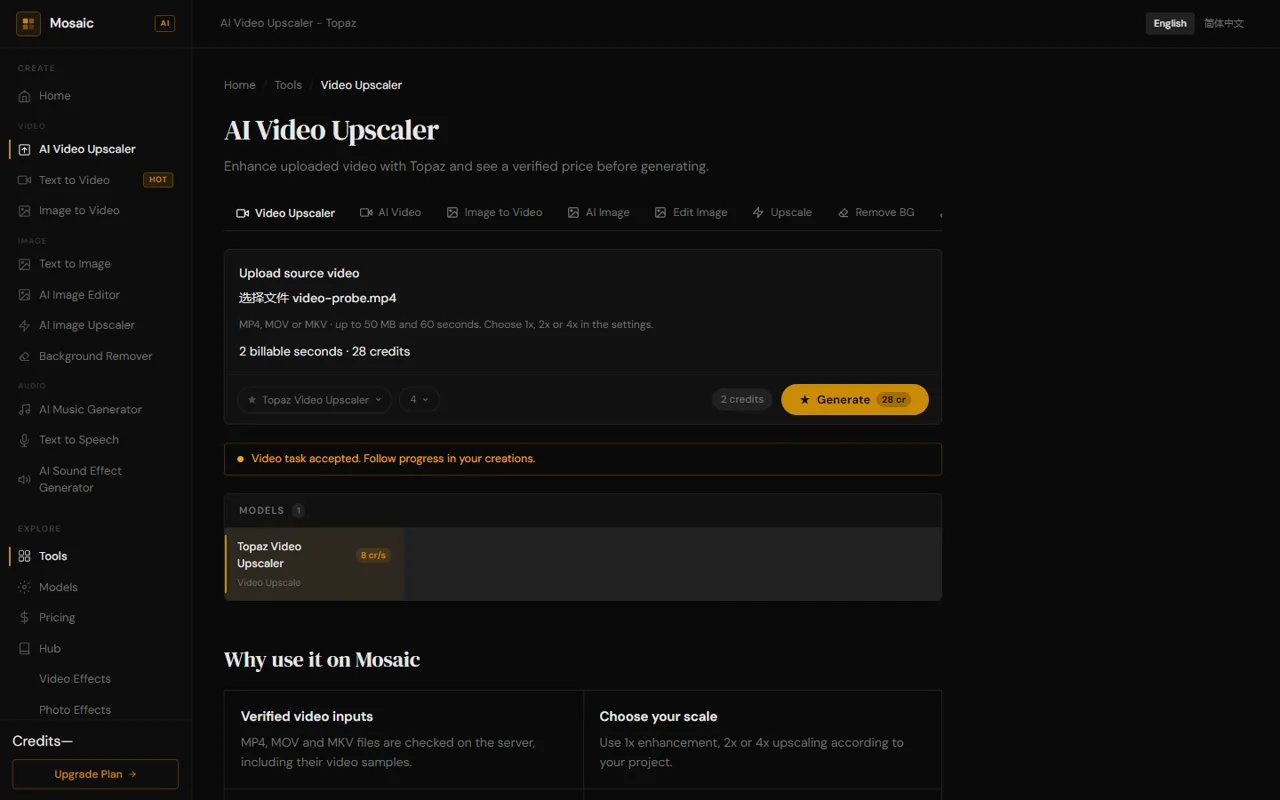Click the AI badge beside Mosaic
The image size is (1280, 800).
(x=165, y=23)
